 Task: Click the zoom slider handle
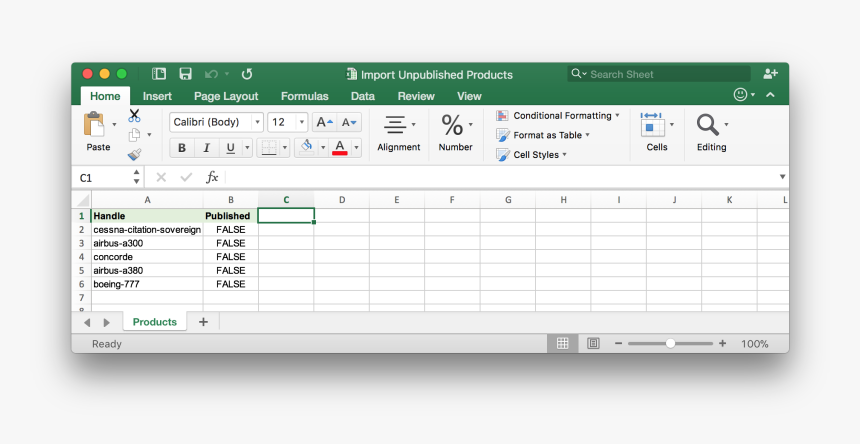[x=670, y=343]
